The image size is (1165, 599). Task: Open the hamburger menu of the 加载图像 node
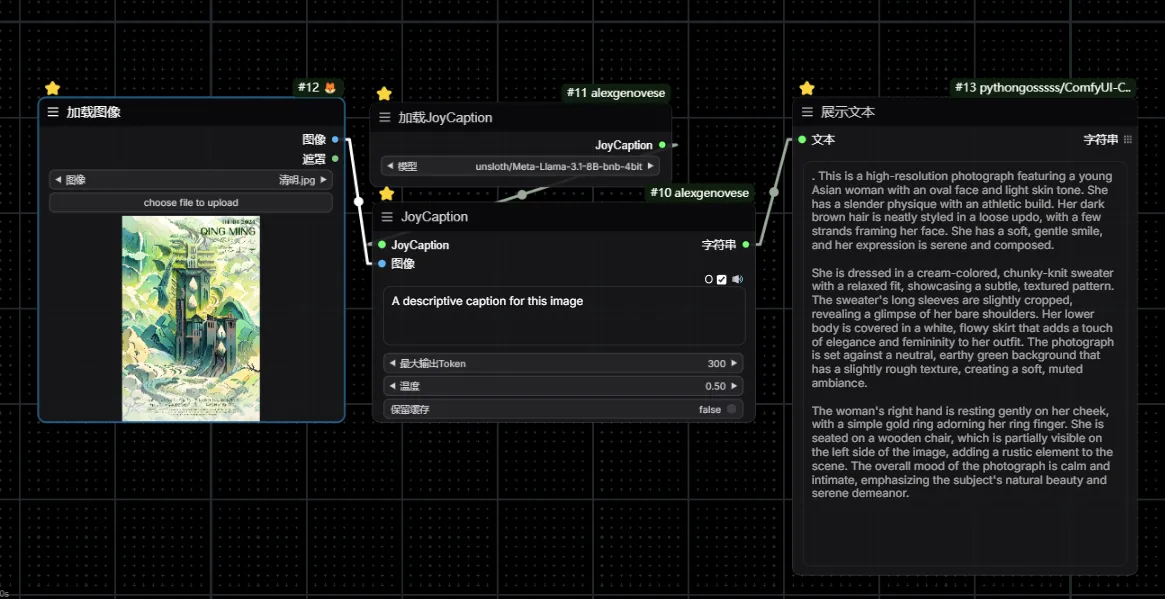click(x=53, y=112)
